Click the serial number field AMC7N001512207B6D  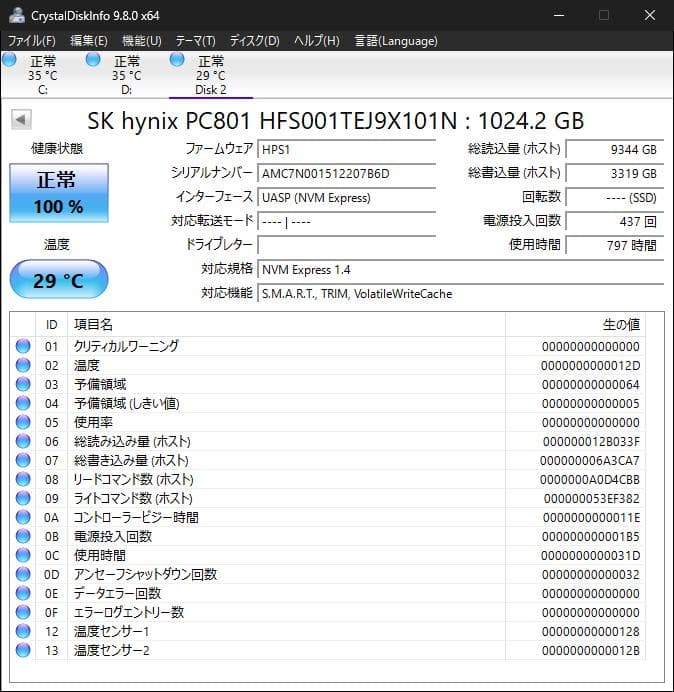coord(346,173)
